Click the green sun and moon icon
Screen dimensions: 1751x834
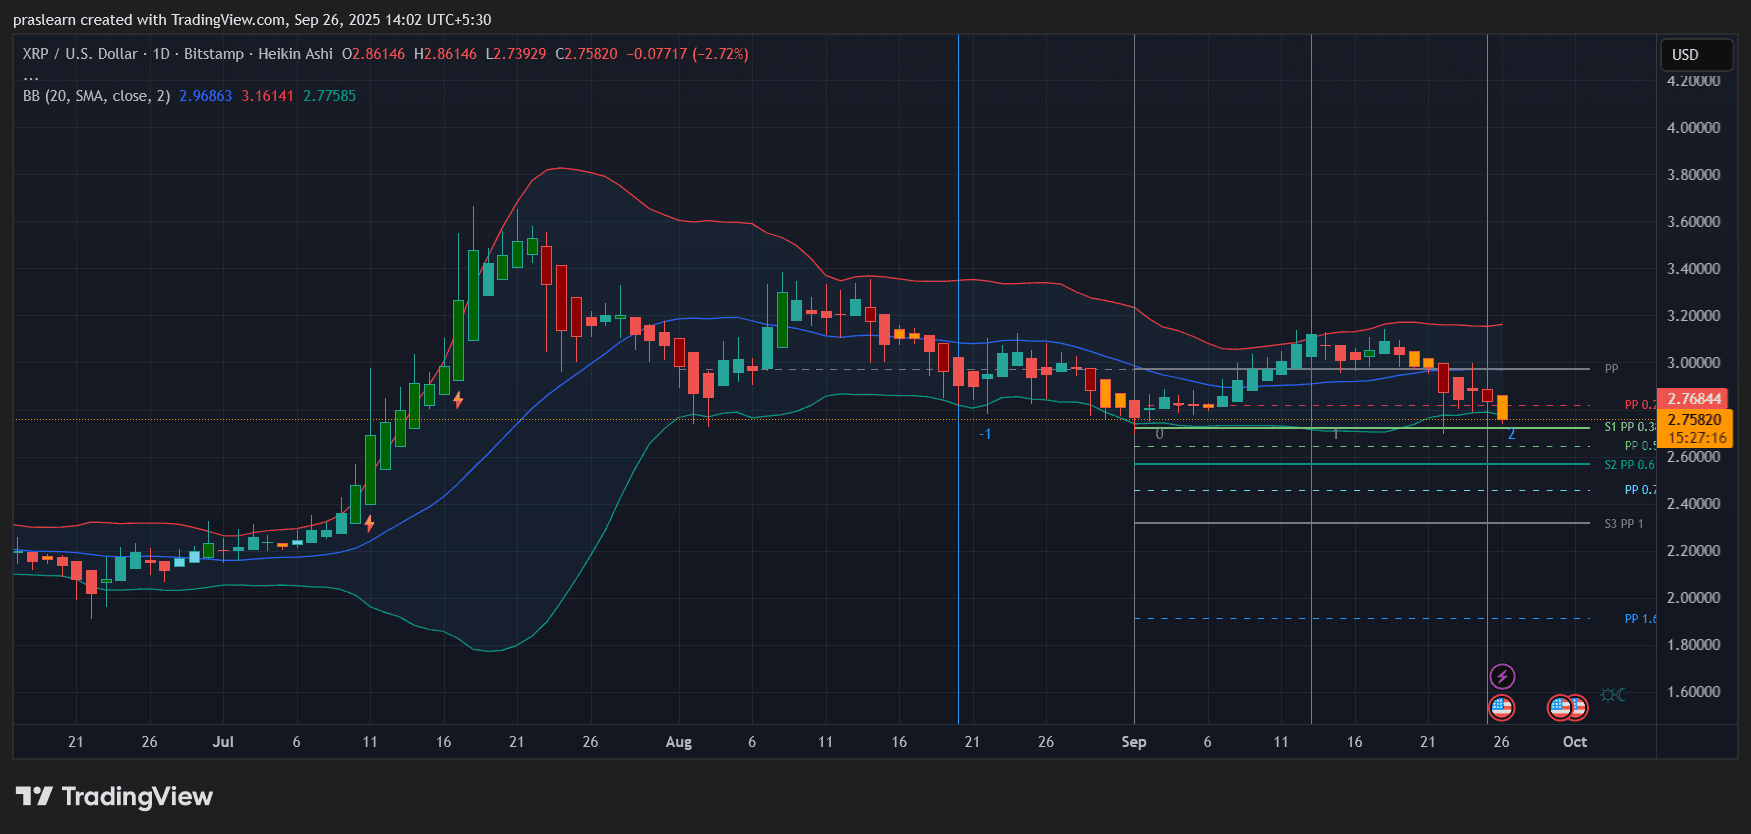point(1612,694)
